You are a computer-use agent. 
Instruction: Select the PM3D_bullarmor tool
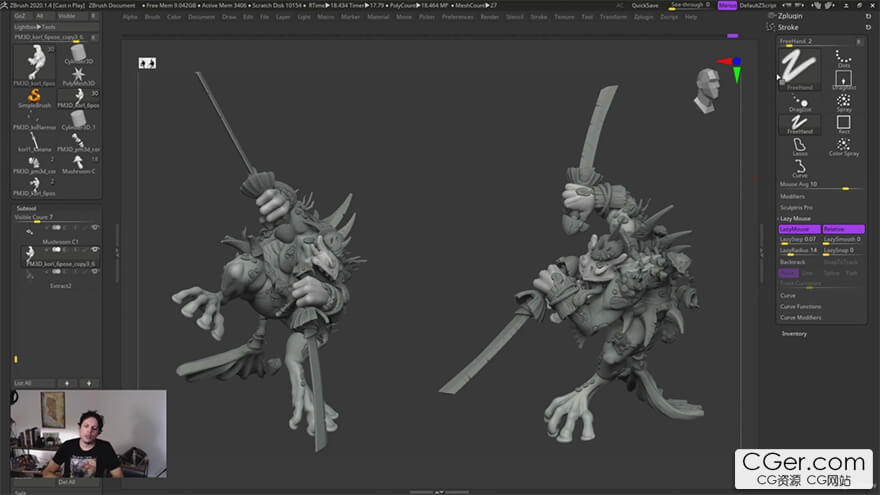pyautogui.click(x=34, y=120)
